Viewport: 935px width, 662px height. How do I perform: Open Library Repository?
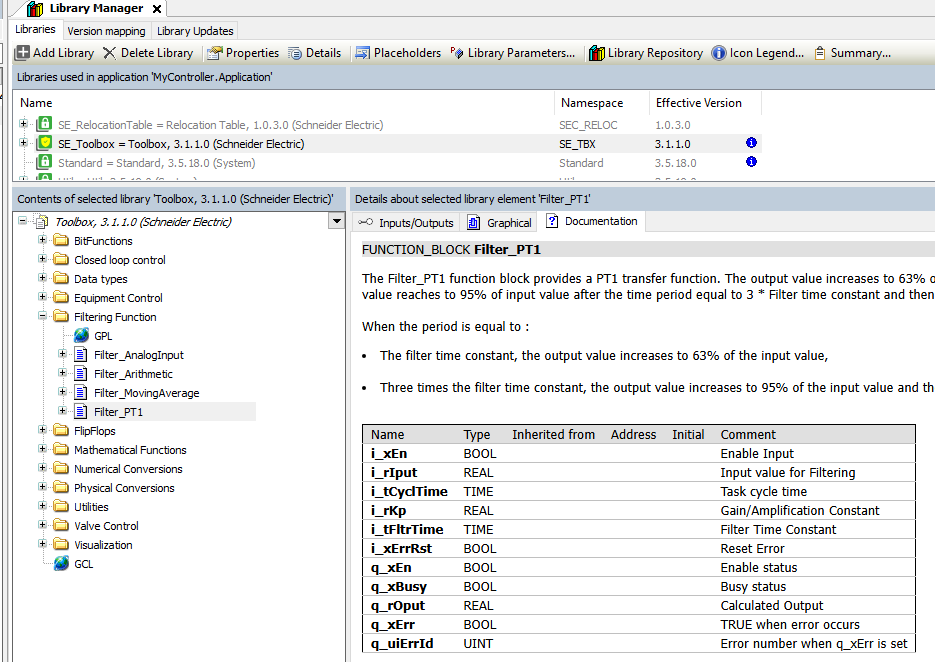597,53
